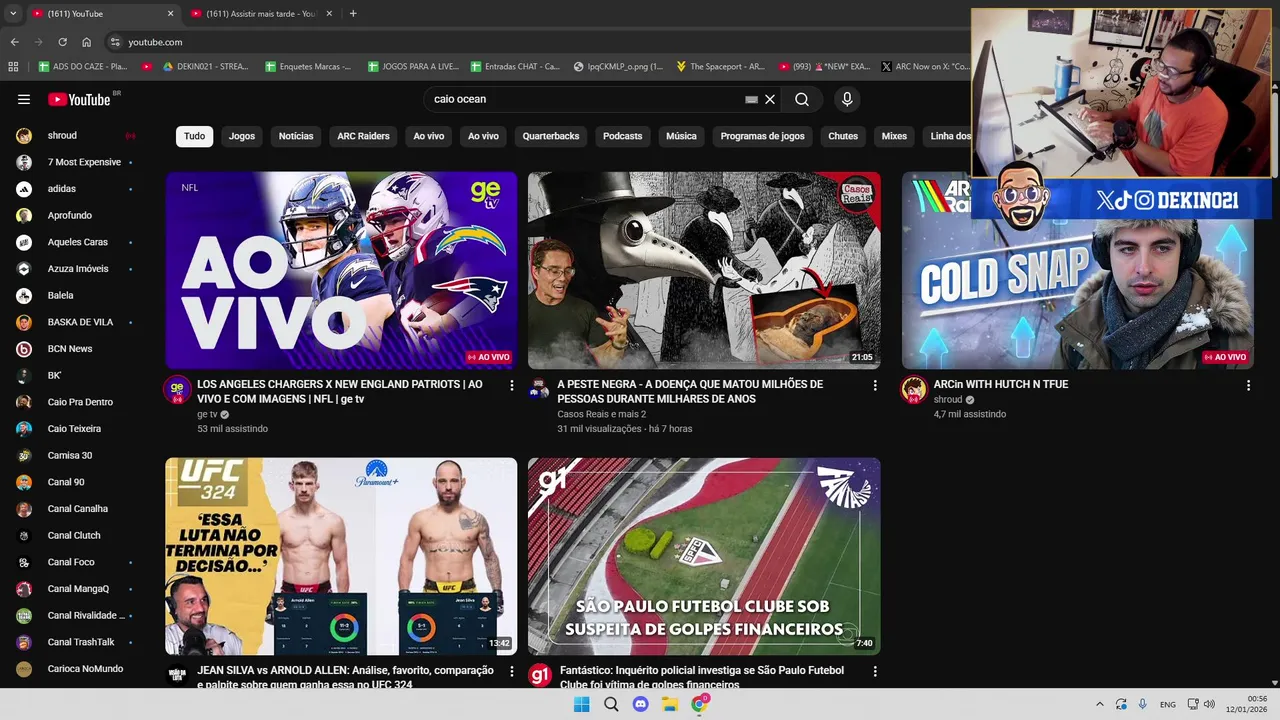Open a new browser tab with plus button
The image size is (1280, 720).
click(x=353, y=14)
